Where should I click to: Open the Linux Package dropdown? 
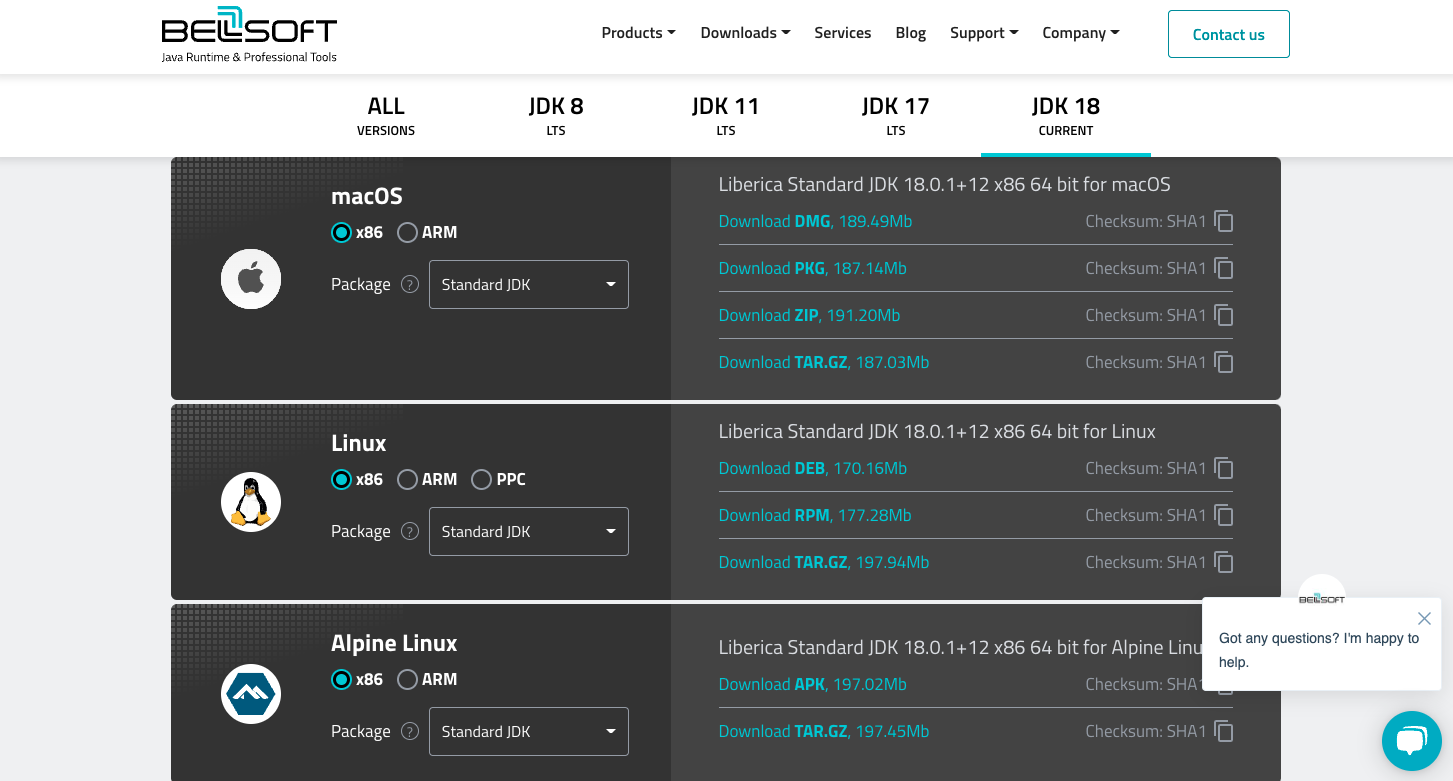pyautogui.click(x=529, y=531)
